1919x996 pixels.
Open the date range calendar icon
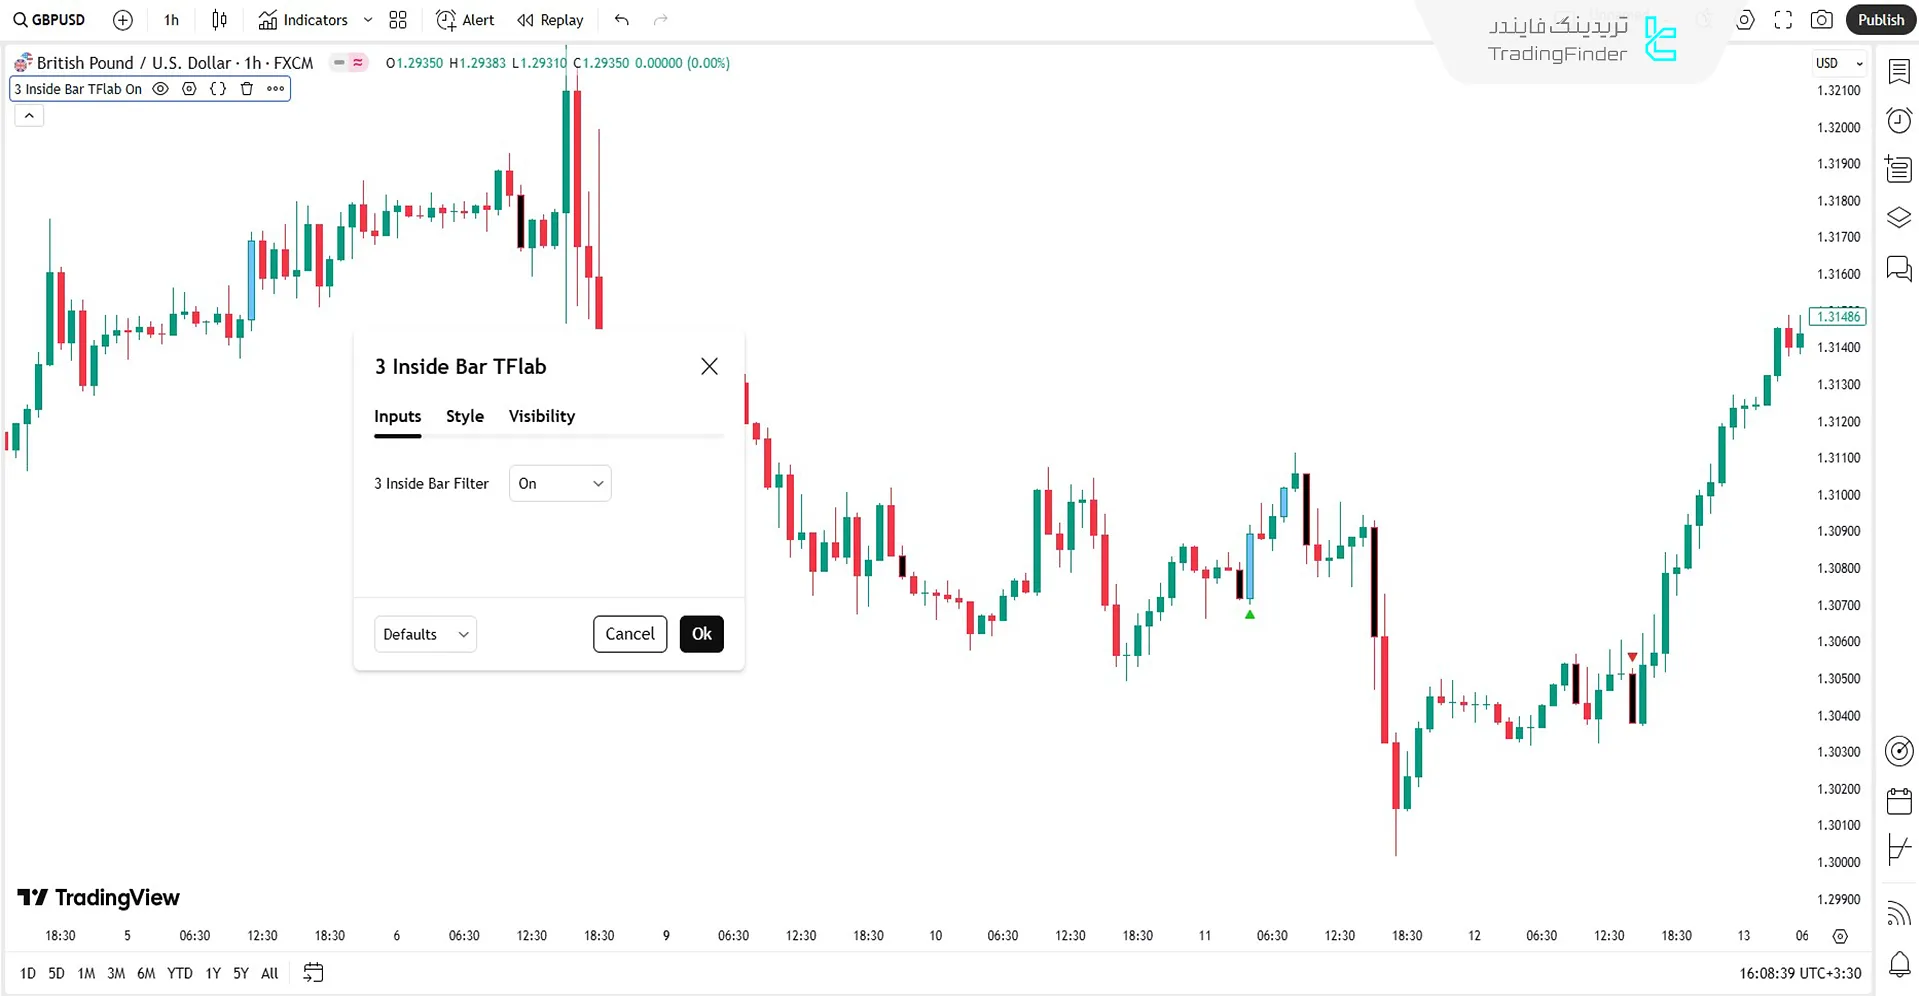tap(313, 972)
